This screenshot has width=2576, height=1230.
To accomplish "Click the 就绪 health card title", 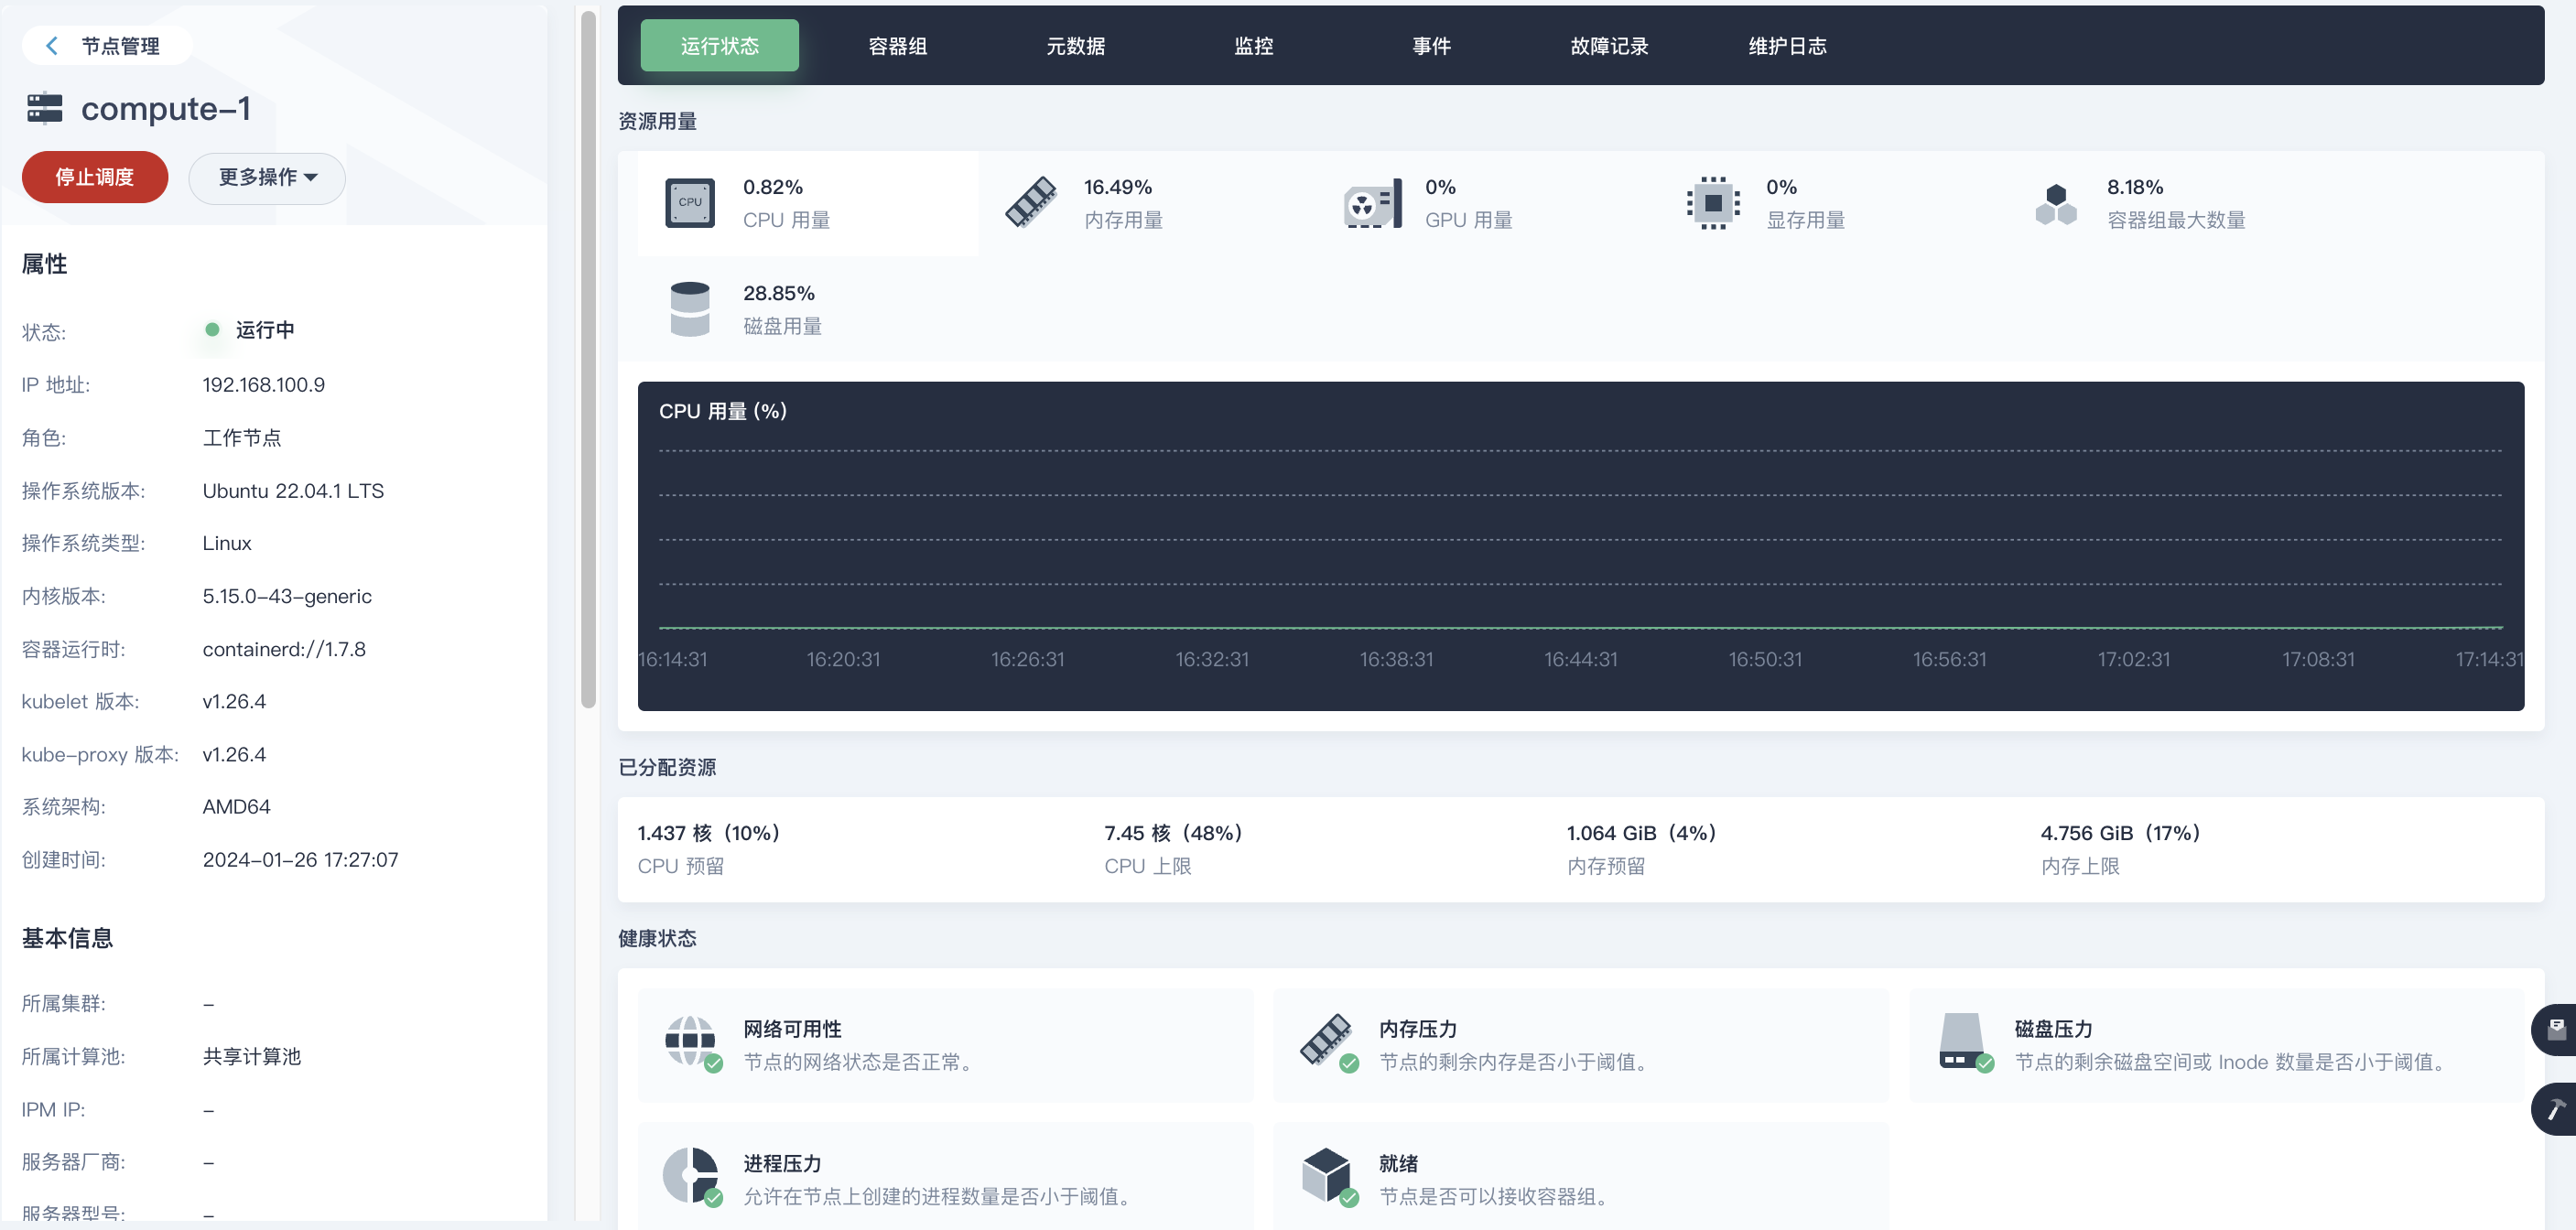I will point(1398,1163).
